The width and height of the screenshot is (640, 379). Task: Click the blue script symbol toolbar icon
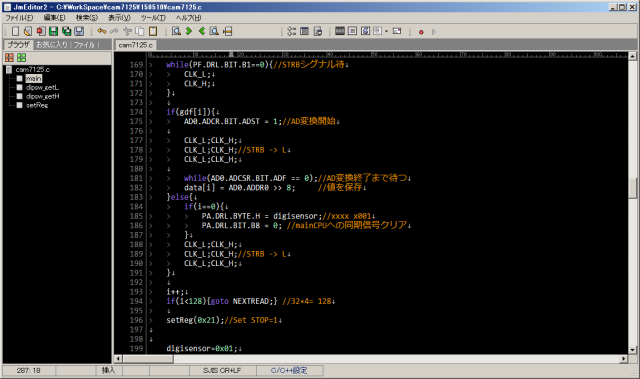point(365,31)
